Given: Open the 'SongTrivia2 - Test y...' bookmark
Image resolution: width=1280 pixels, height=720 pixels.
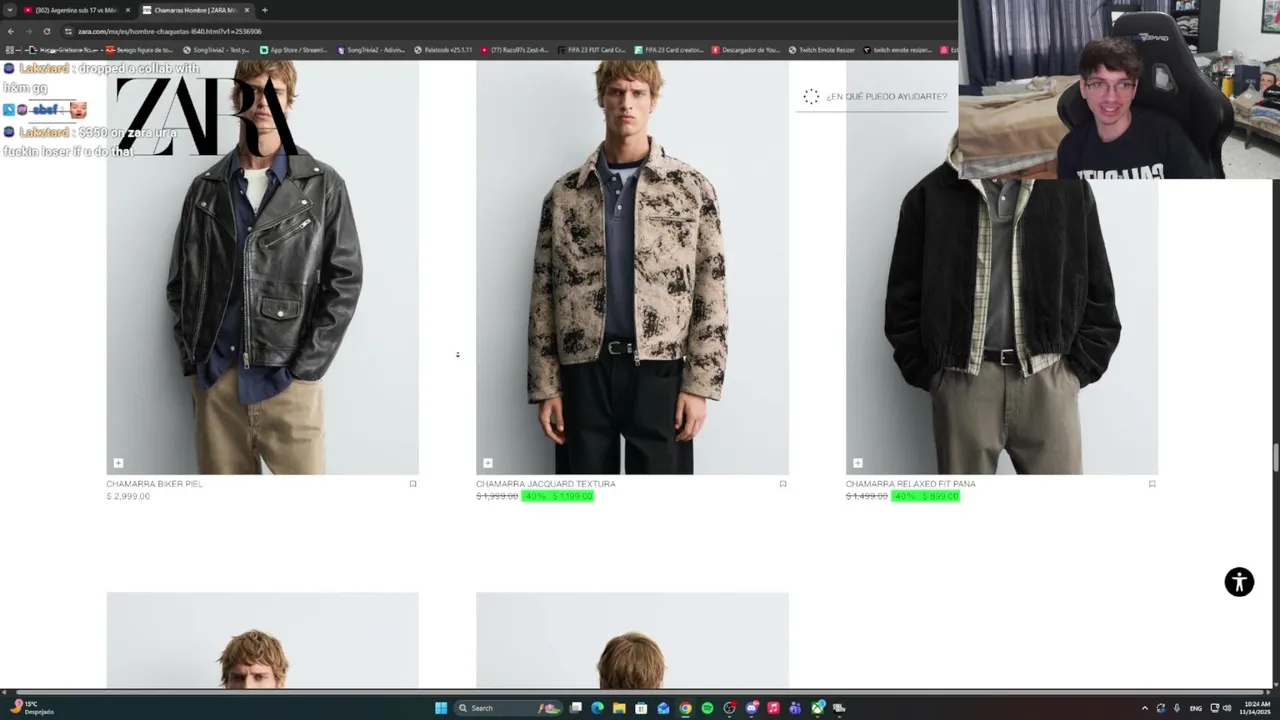Looking at the screenshot, I should (216, 50).
